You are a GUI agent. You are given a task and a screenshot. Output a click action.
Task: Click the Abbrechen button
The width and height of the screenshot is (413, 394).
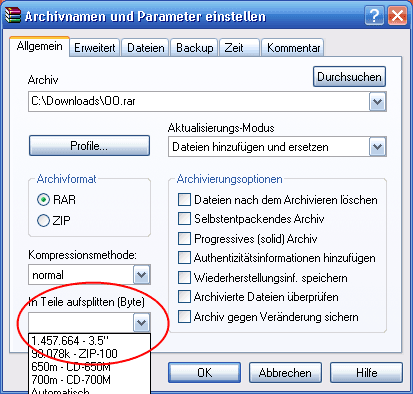[x=285, y=373]
